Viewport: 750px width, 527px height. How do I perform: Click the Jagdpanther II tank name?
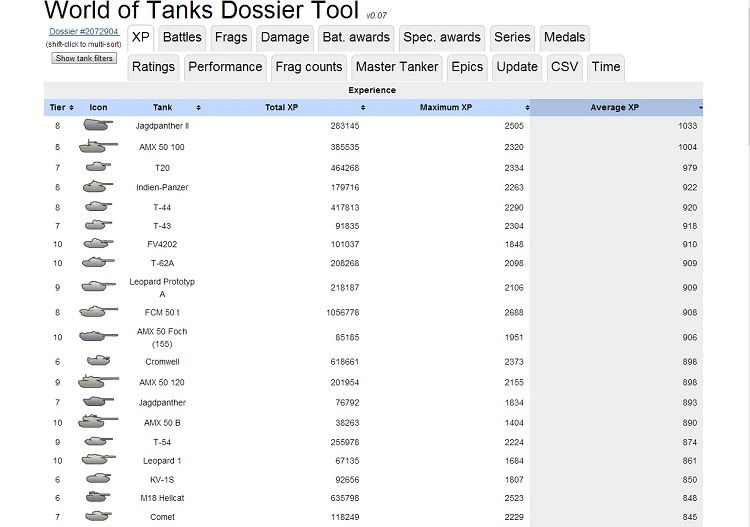[x=162, y=126]
